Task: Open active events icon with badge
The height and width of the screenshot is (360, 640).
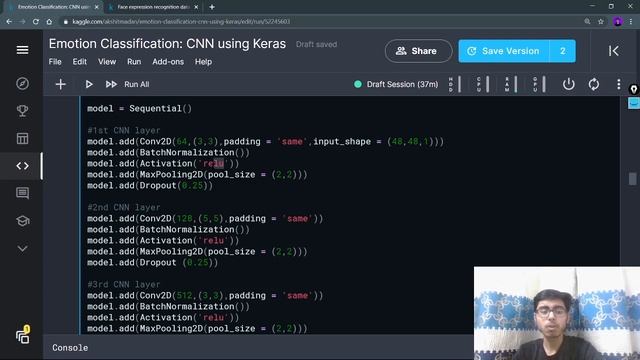Action: pyautogui.click(x=23, y=335)
